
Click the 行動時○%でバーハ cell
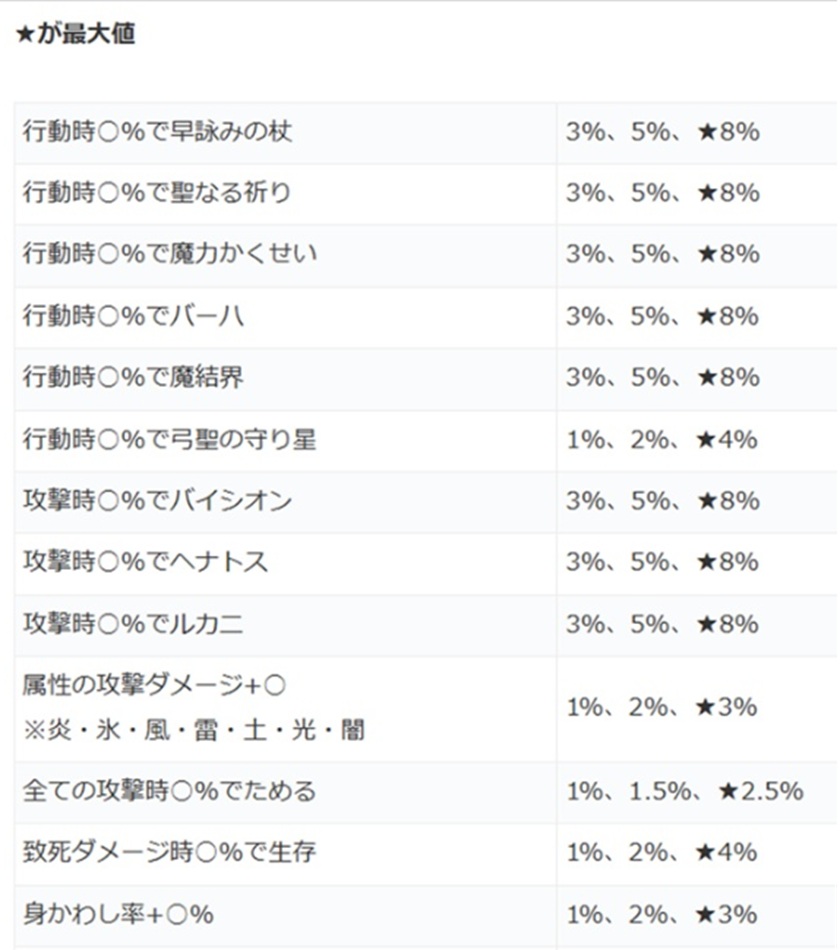(133, 316)
